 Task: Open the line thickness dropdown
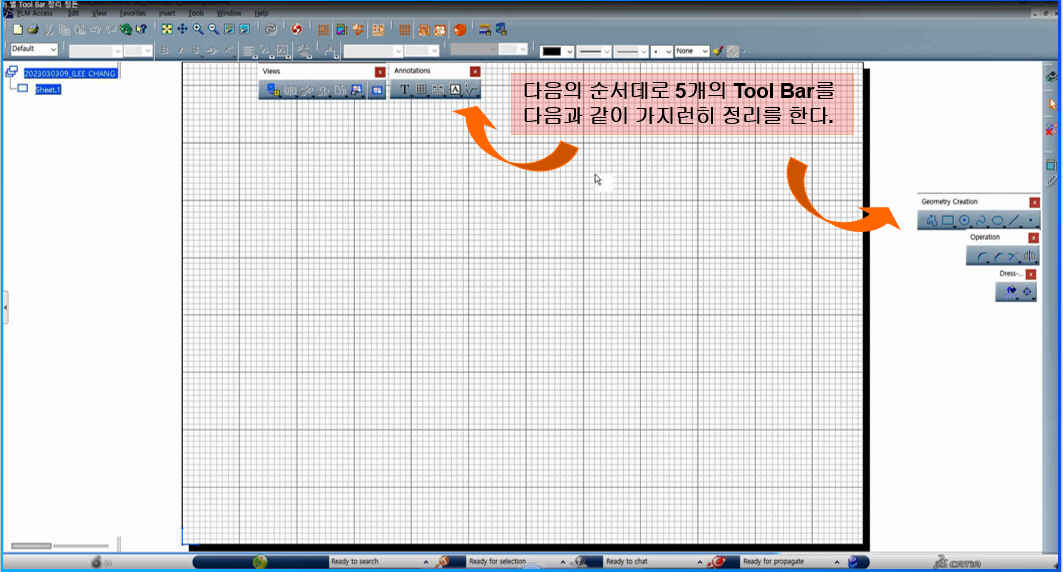click(x=606, y=50)
